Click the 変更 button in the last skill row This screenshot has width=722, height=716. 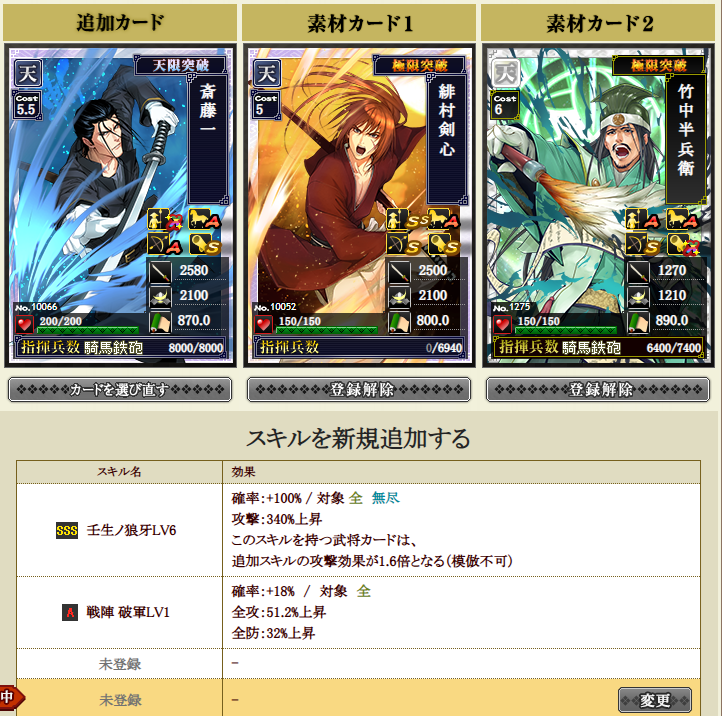(x=655, y=700)
